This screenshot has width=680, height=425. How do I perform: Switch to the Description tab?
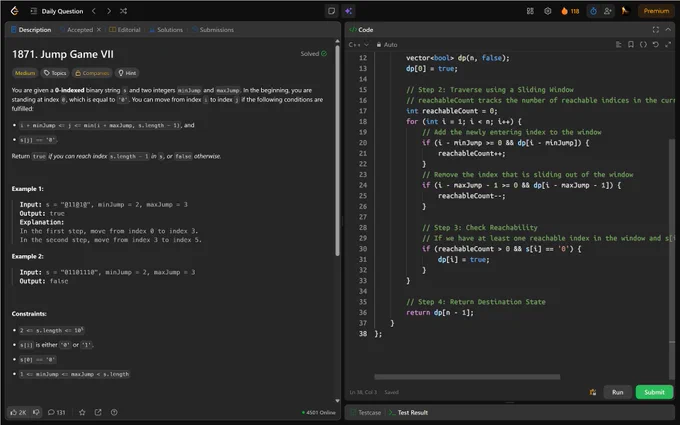(31, 29)
